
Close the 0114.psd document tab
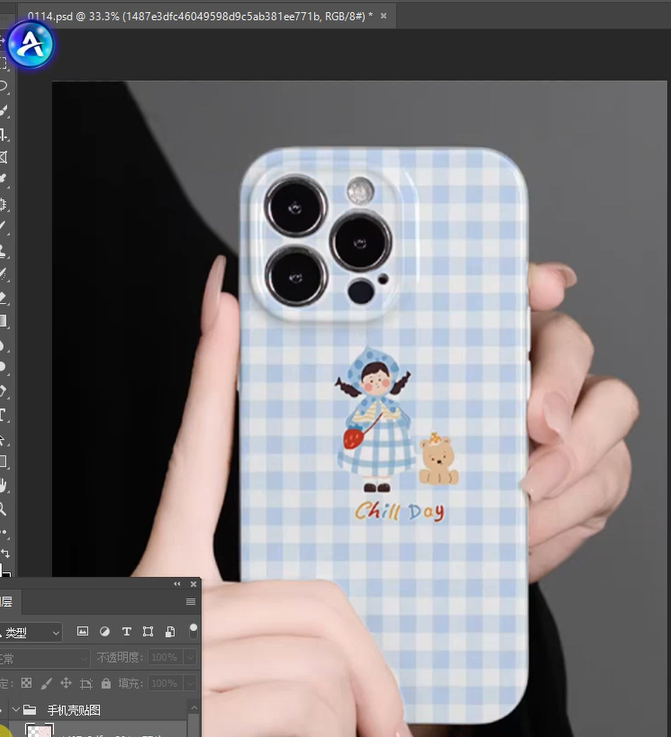tap(384, 17)
